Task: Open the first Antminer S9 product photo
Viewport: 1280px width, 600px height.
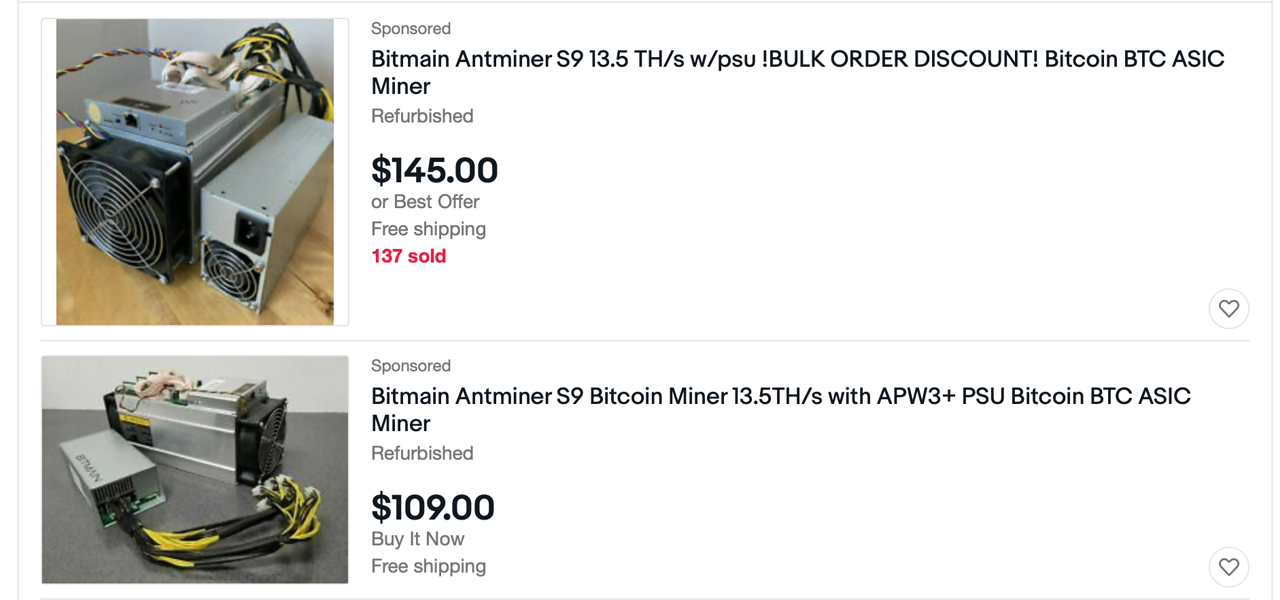Action: (x=195, y=172)
